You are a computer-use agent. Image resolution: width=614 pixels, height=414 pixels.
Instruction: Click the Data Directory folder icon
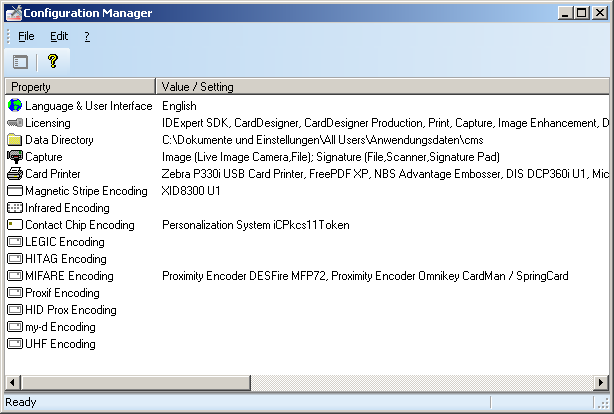pyautogui.click(x=14, y=140)
